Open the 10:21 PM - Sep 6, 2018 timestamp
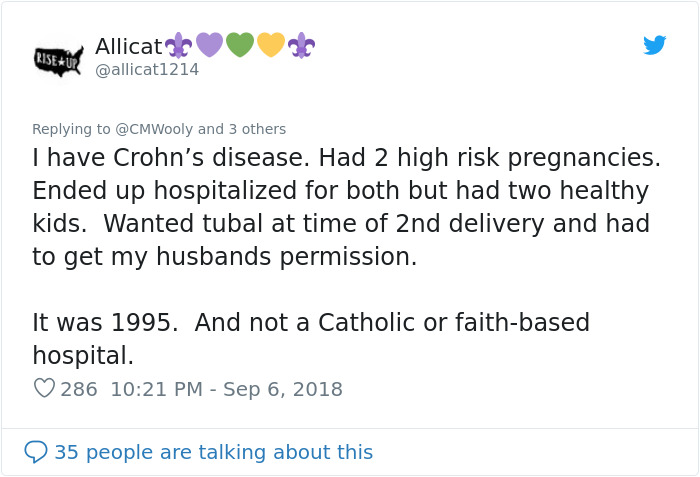Screen dimensions: 700x477 pos(226,389)
